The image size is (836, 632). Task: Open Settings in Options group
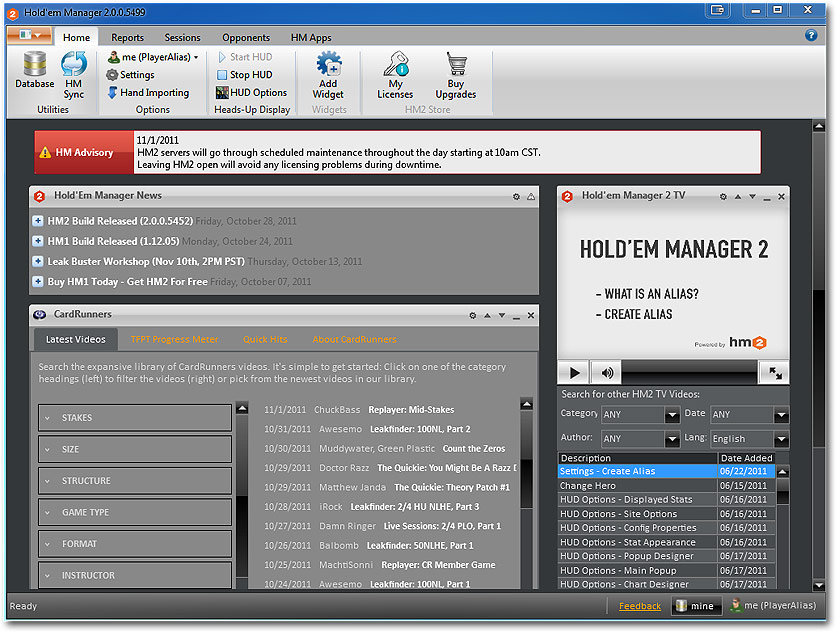tap(131, 75)
